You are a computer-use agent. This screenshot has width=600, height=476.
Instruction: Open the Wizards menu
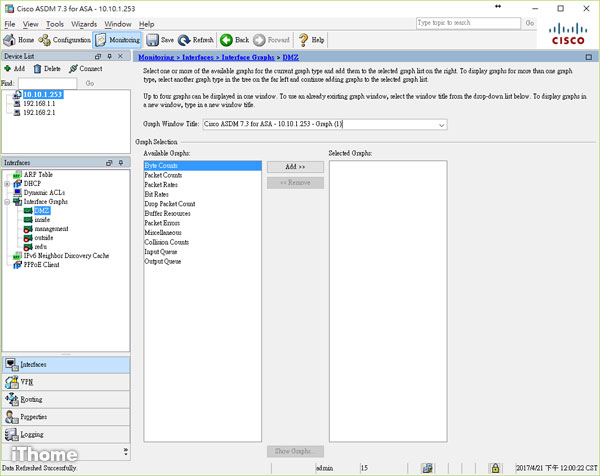pyautogui.click(x=84, y=24)
